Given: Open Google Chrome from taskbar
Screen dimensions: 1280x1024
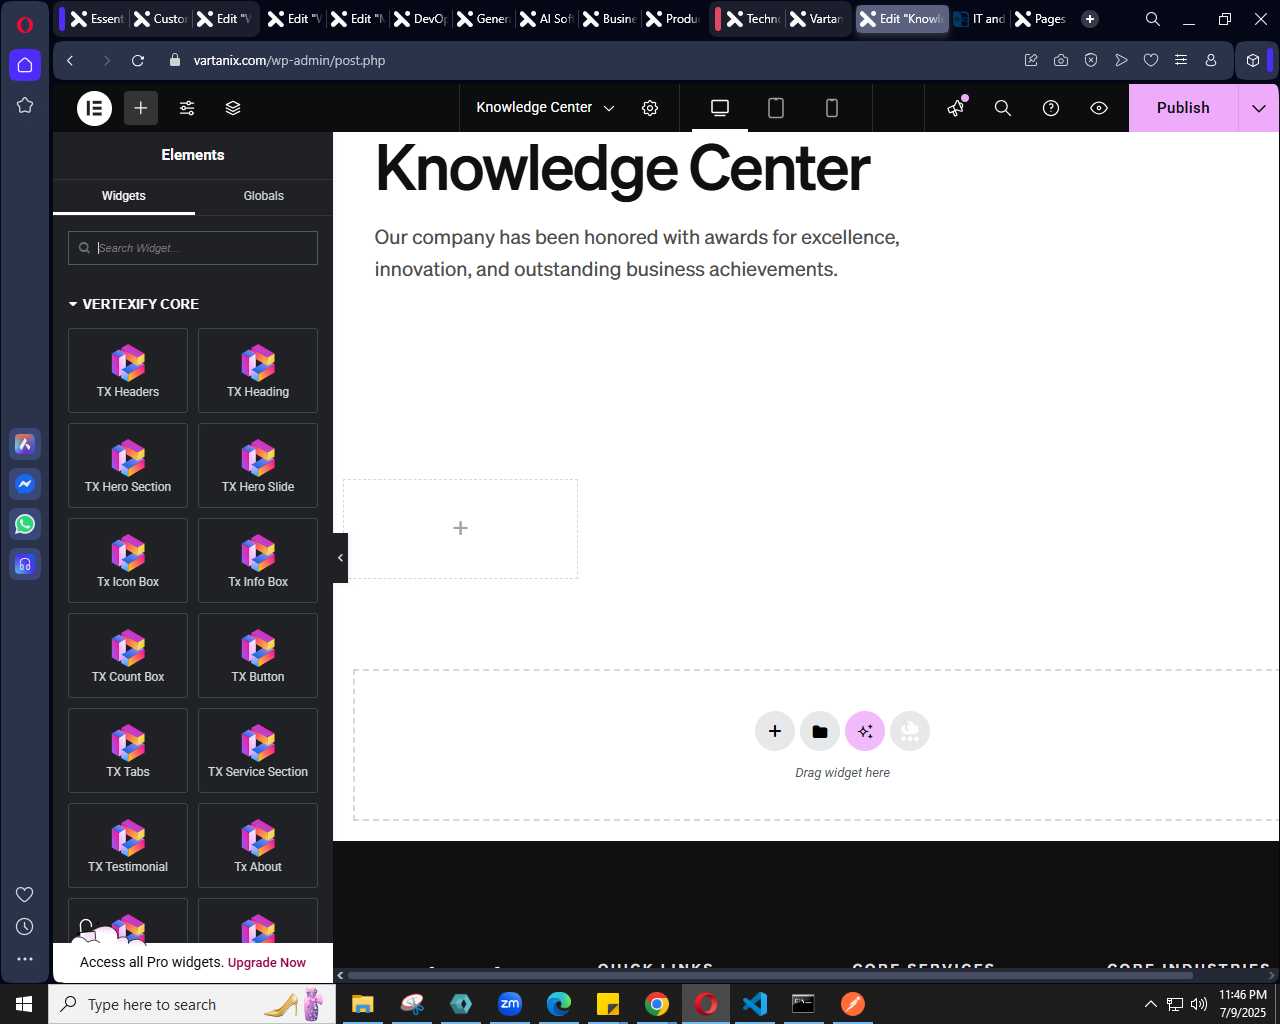Looking at the screenshot, I should click(657, 1004).
